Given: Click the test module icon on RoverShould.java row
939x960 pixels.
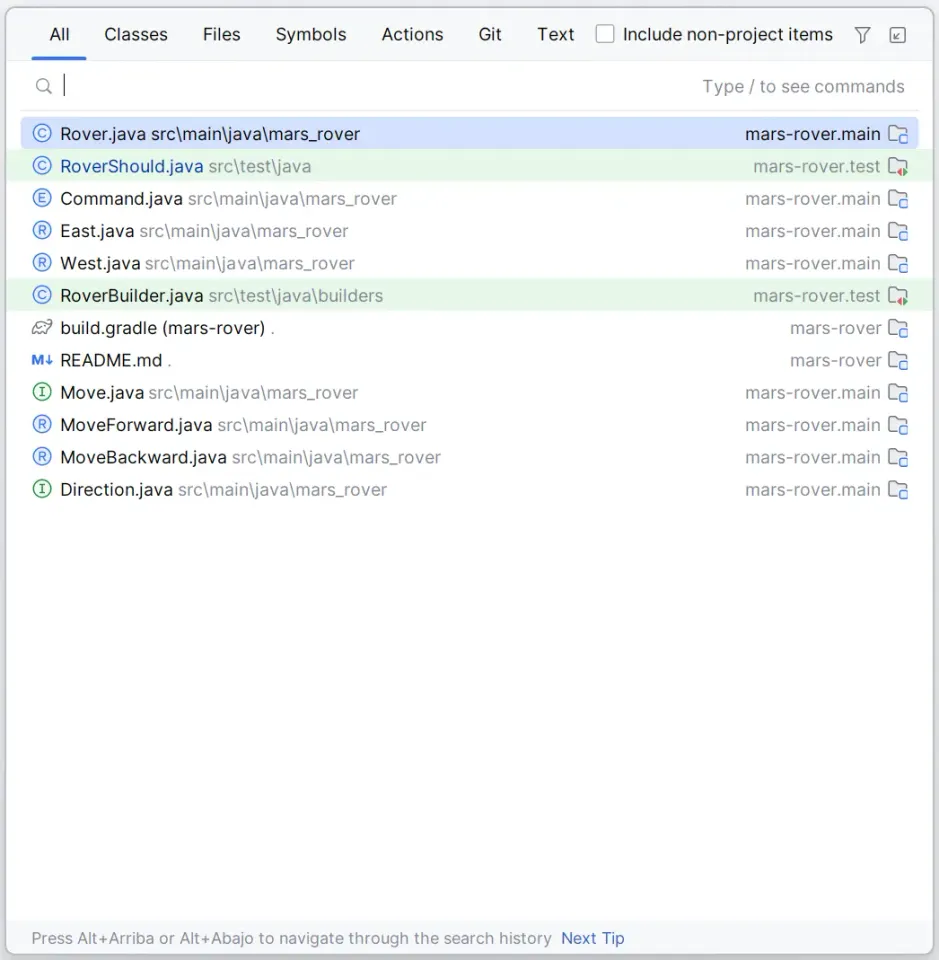Looking at the screenshot, I should click(898, 167).
